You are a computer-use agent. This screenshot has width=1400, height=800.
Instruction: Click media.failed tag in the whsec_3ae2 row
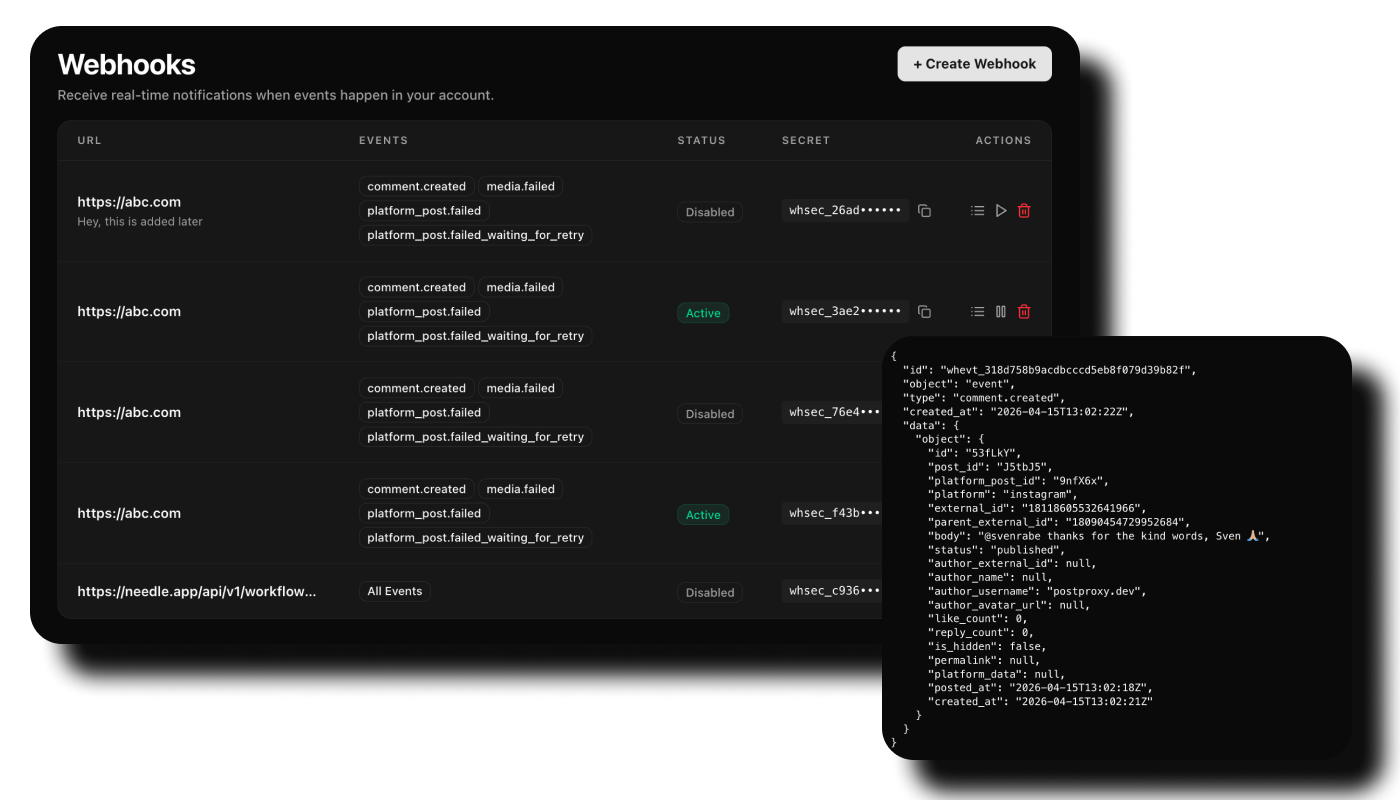pos(521,287)
